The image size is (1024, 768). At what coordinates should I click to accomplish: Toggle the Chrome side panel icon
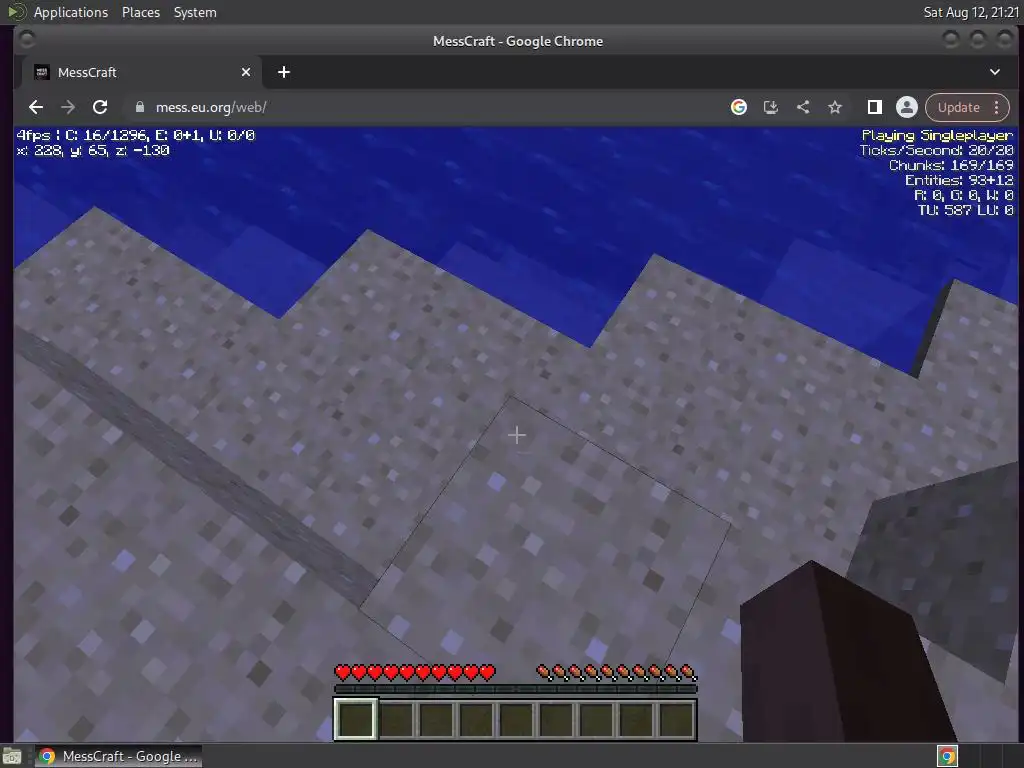click(874, 107)
